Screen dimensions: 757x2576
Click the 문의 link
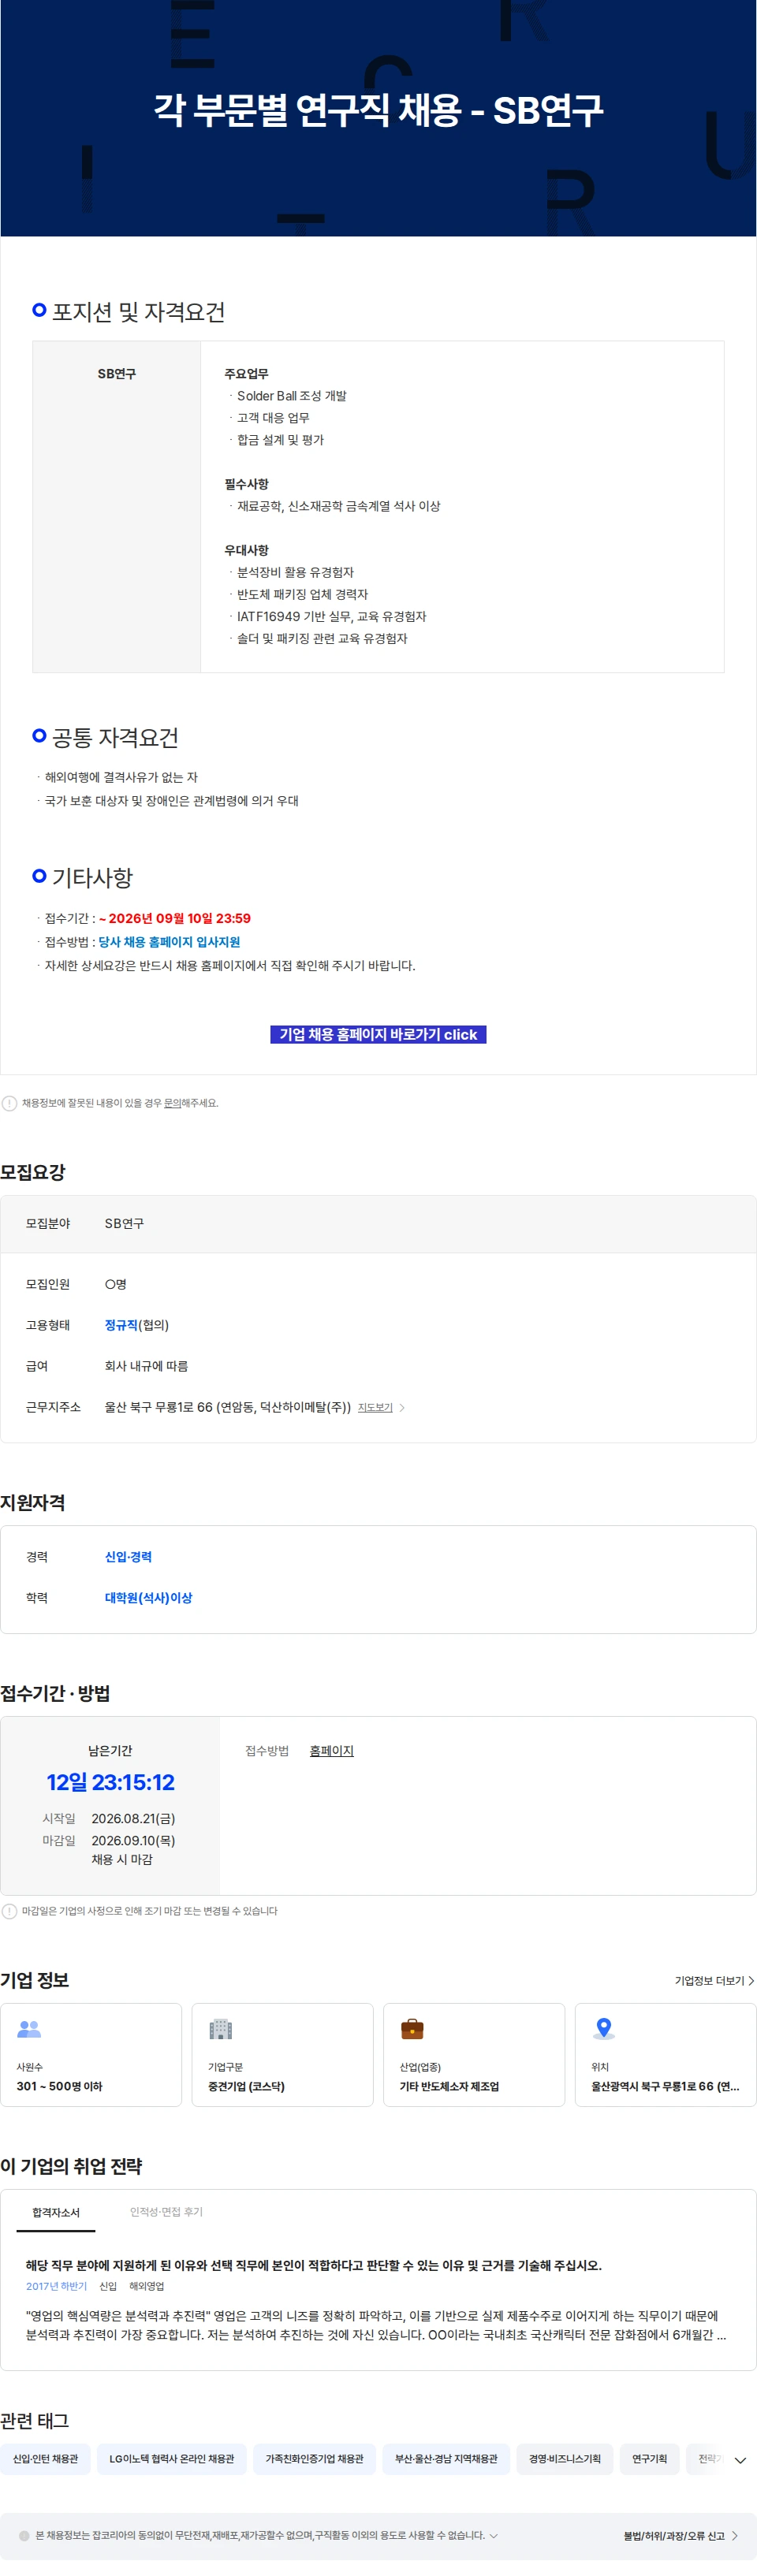tap(172, 1103)
